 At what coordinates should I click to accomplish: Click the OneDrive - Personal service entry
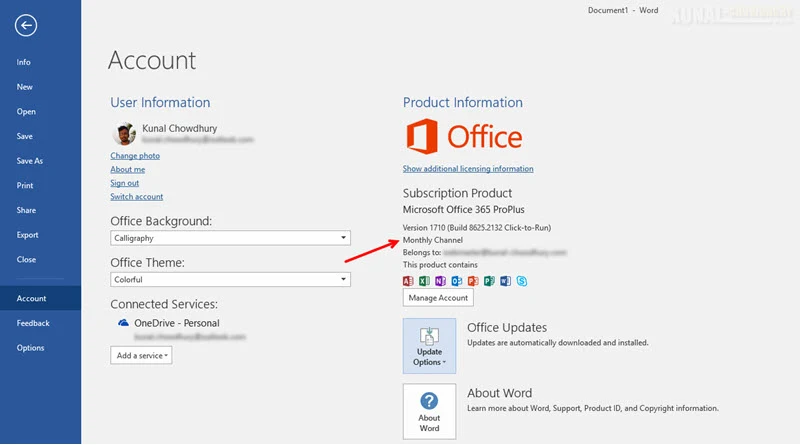(x=177, y=323)
